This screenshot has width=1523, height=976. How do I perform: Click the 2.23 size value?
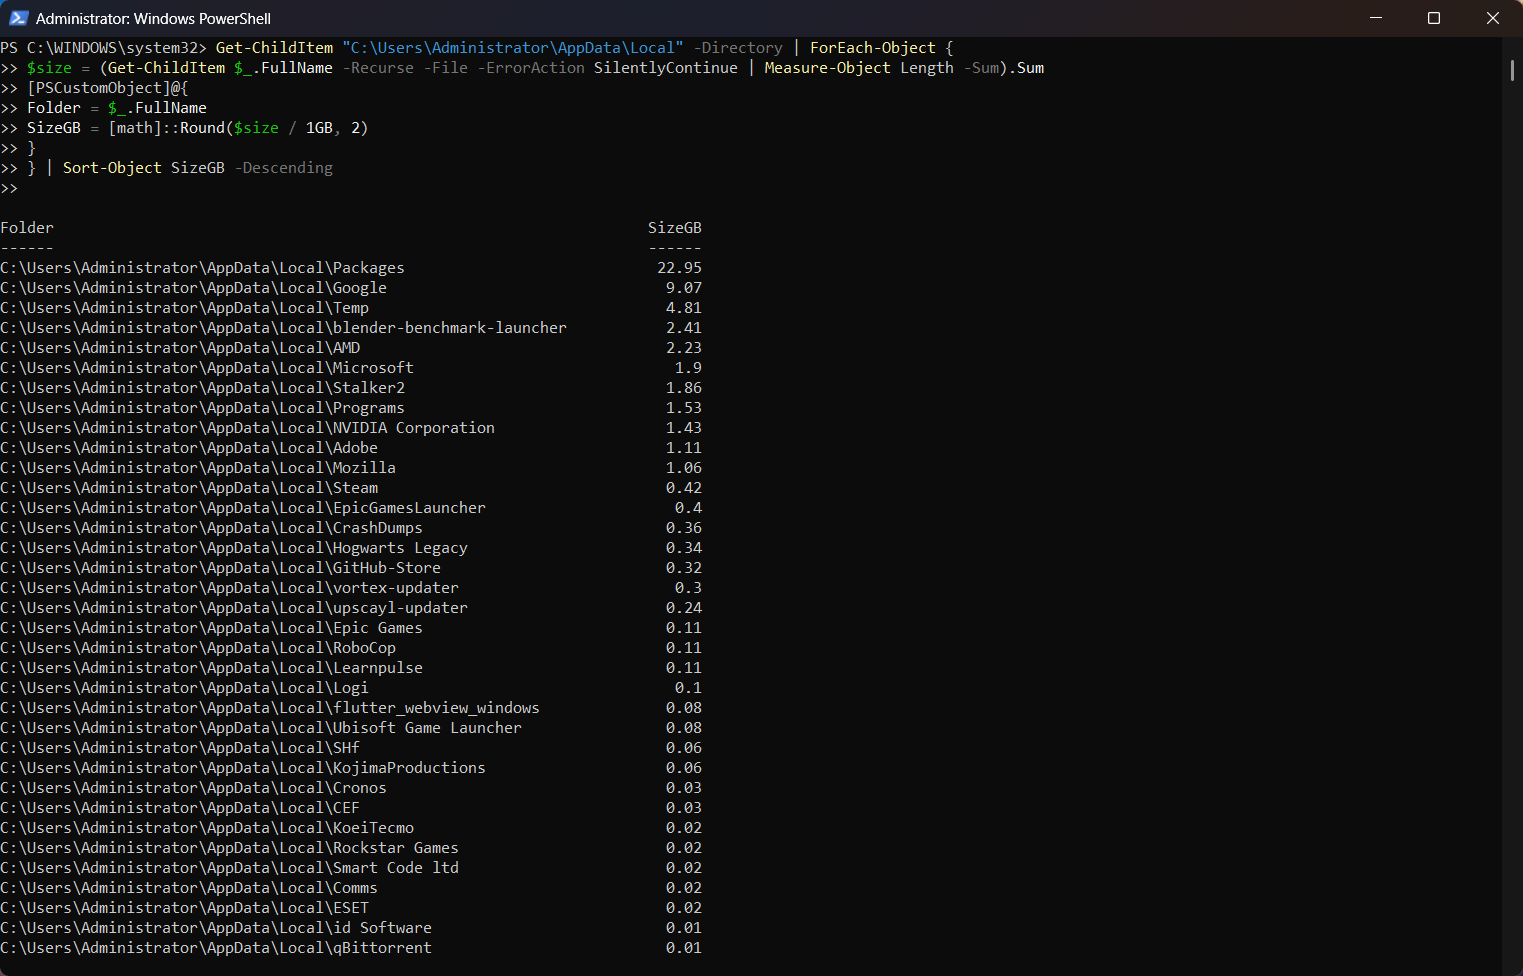pos(684,348)
